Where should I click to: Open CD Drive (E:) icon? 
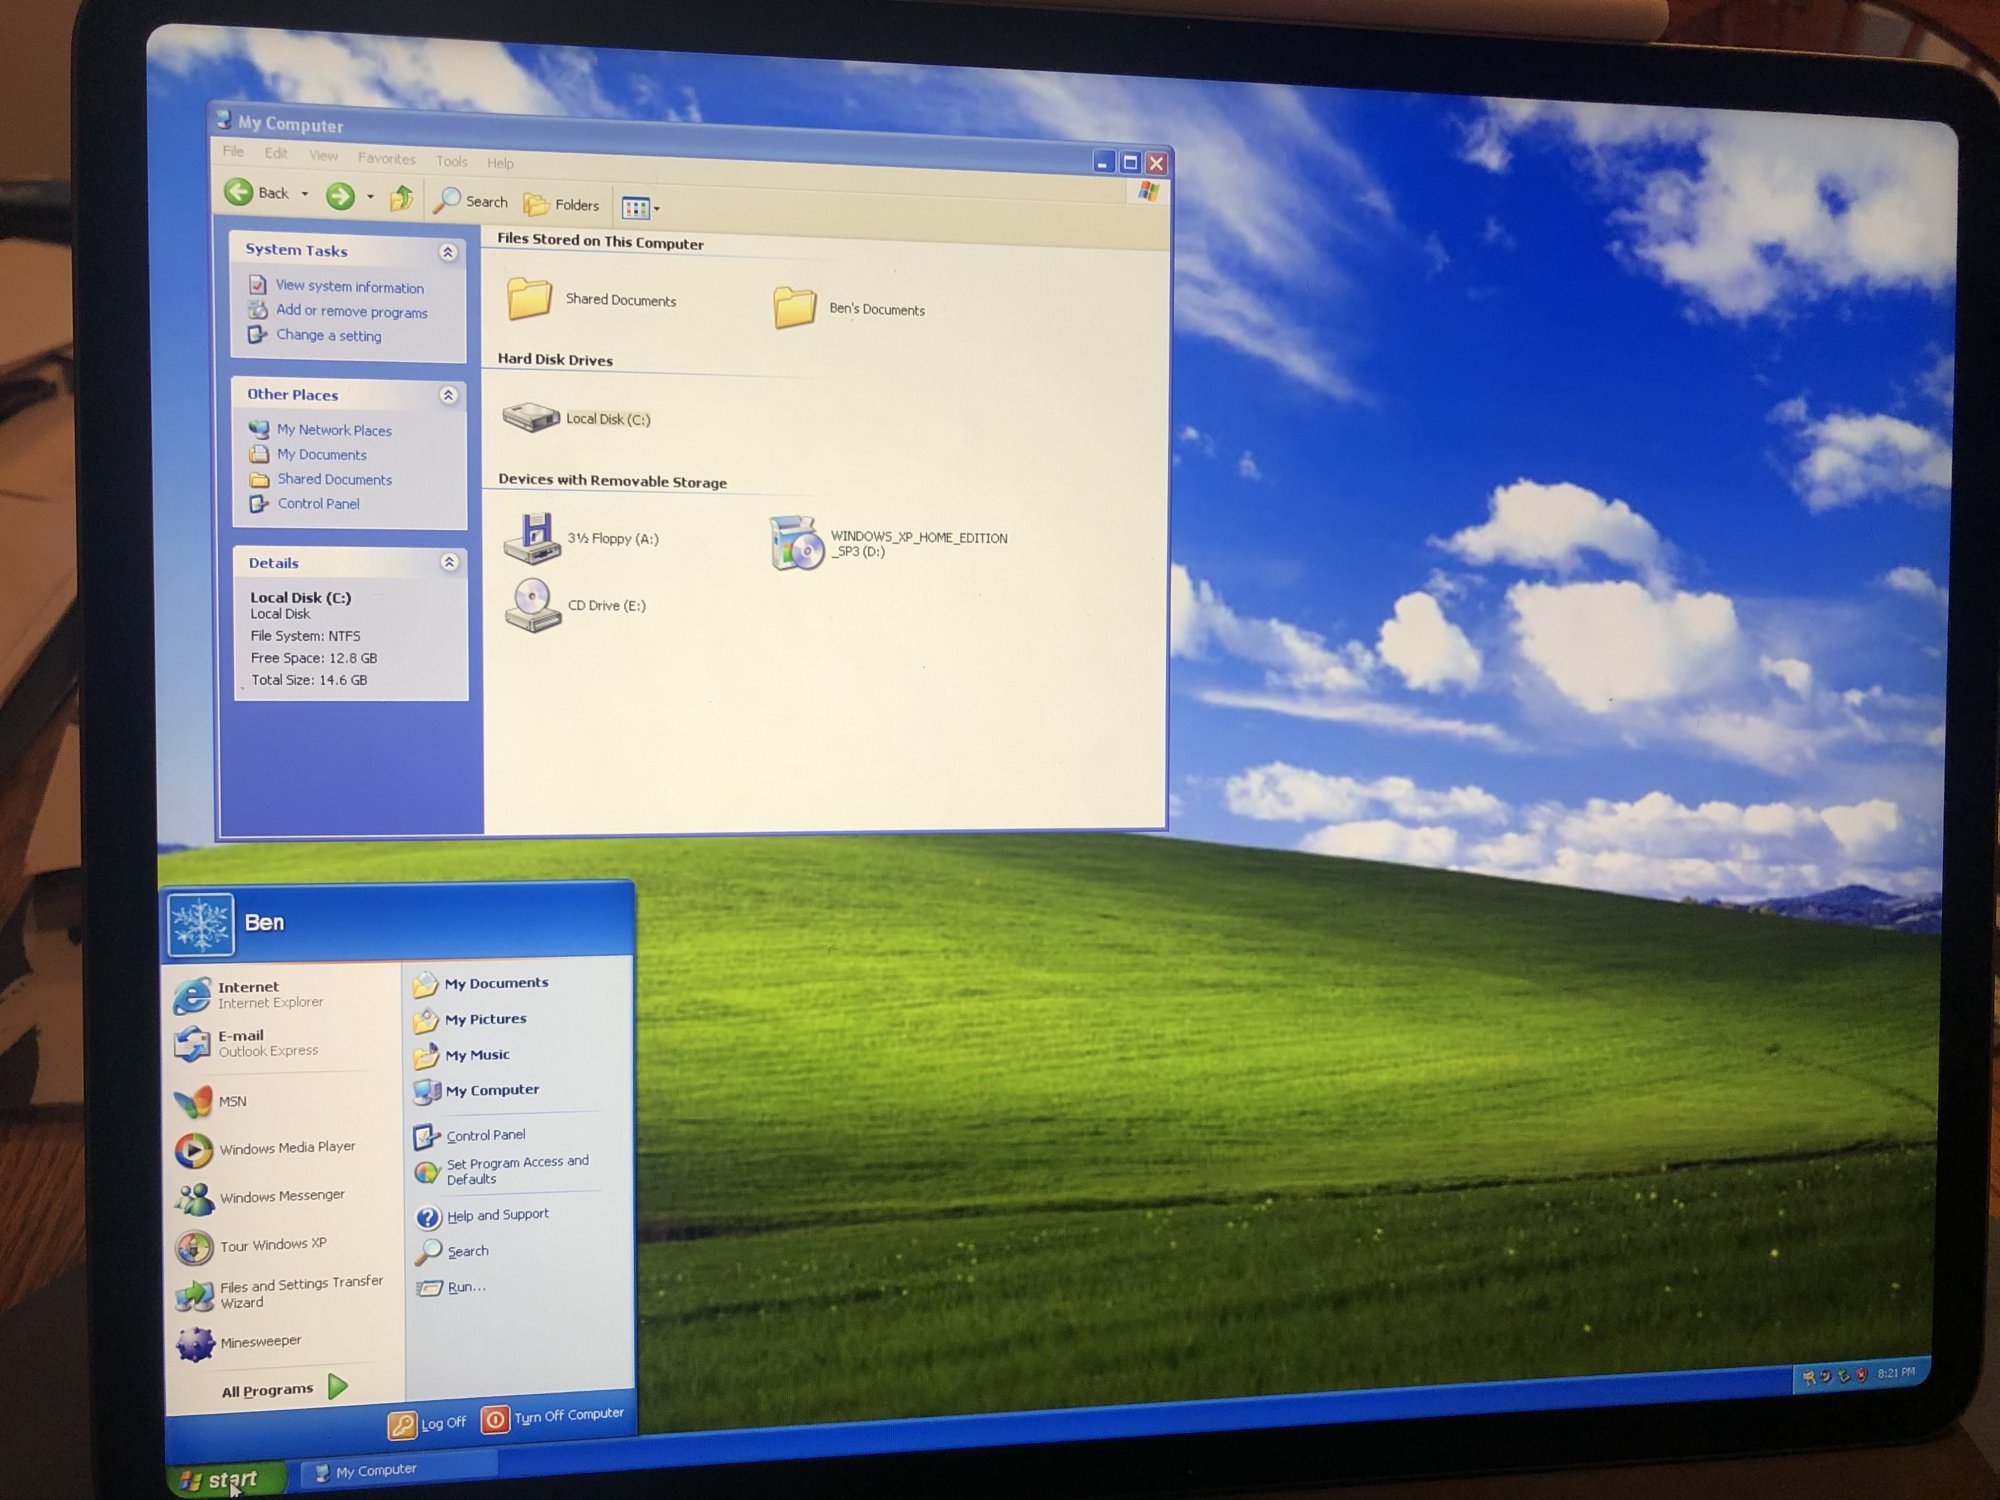[531, 604]
